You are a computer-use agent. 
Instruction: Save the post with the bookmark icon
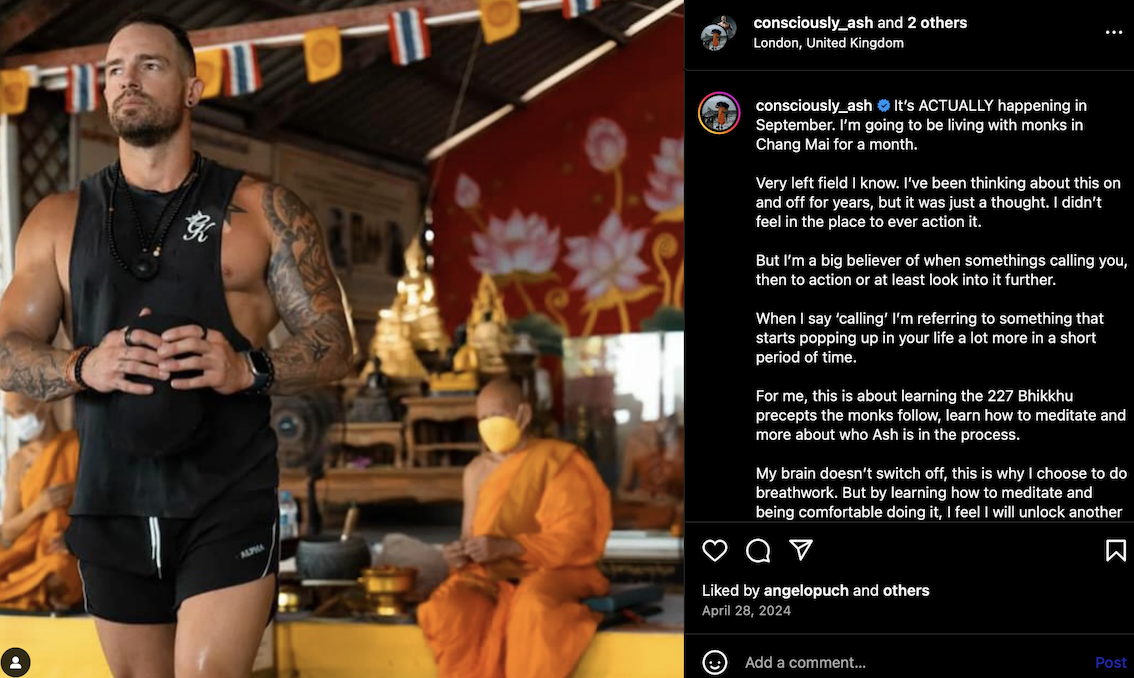pyautogui.click(x=1115, y=551)
